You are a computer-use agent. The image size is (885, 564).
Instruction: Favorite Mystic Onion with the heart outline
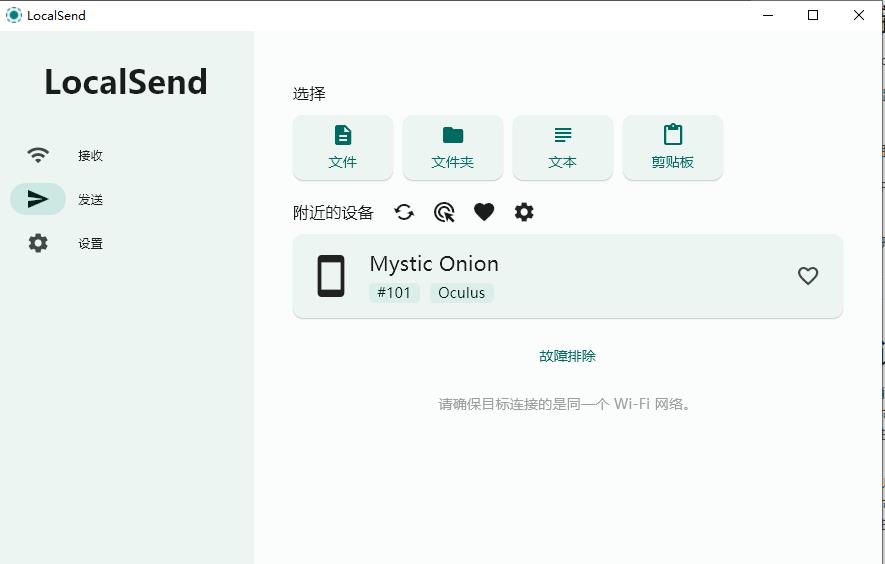(808, 276)
